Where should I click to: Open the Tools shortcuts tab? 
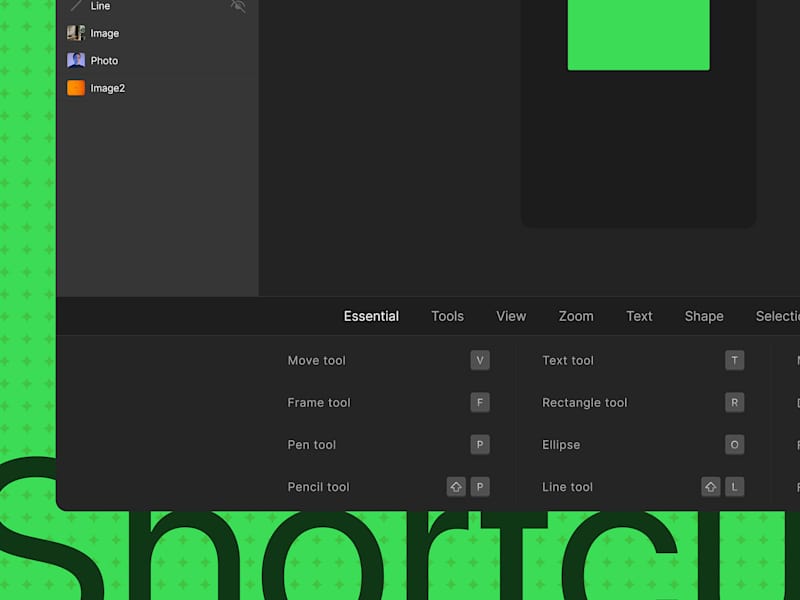[x=447, y=316]
